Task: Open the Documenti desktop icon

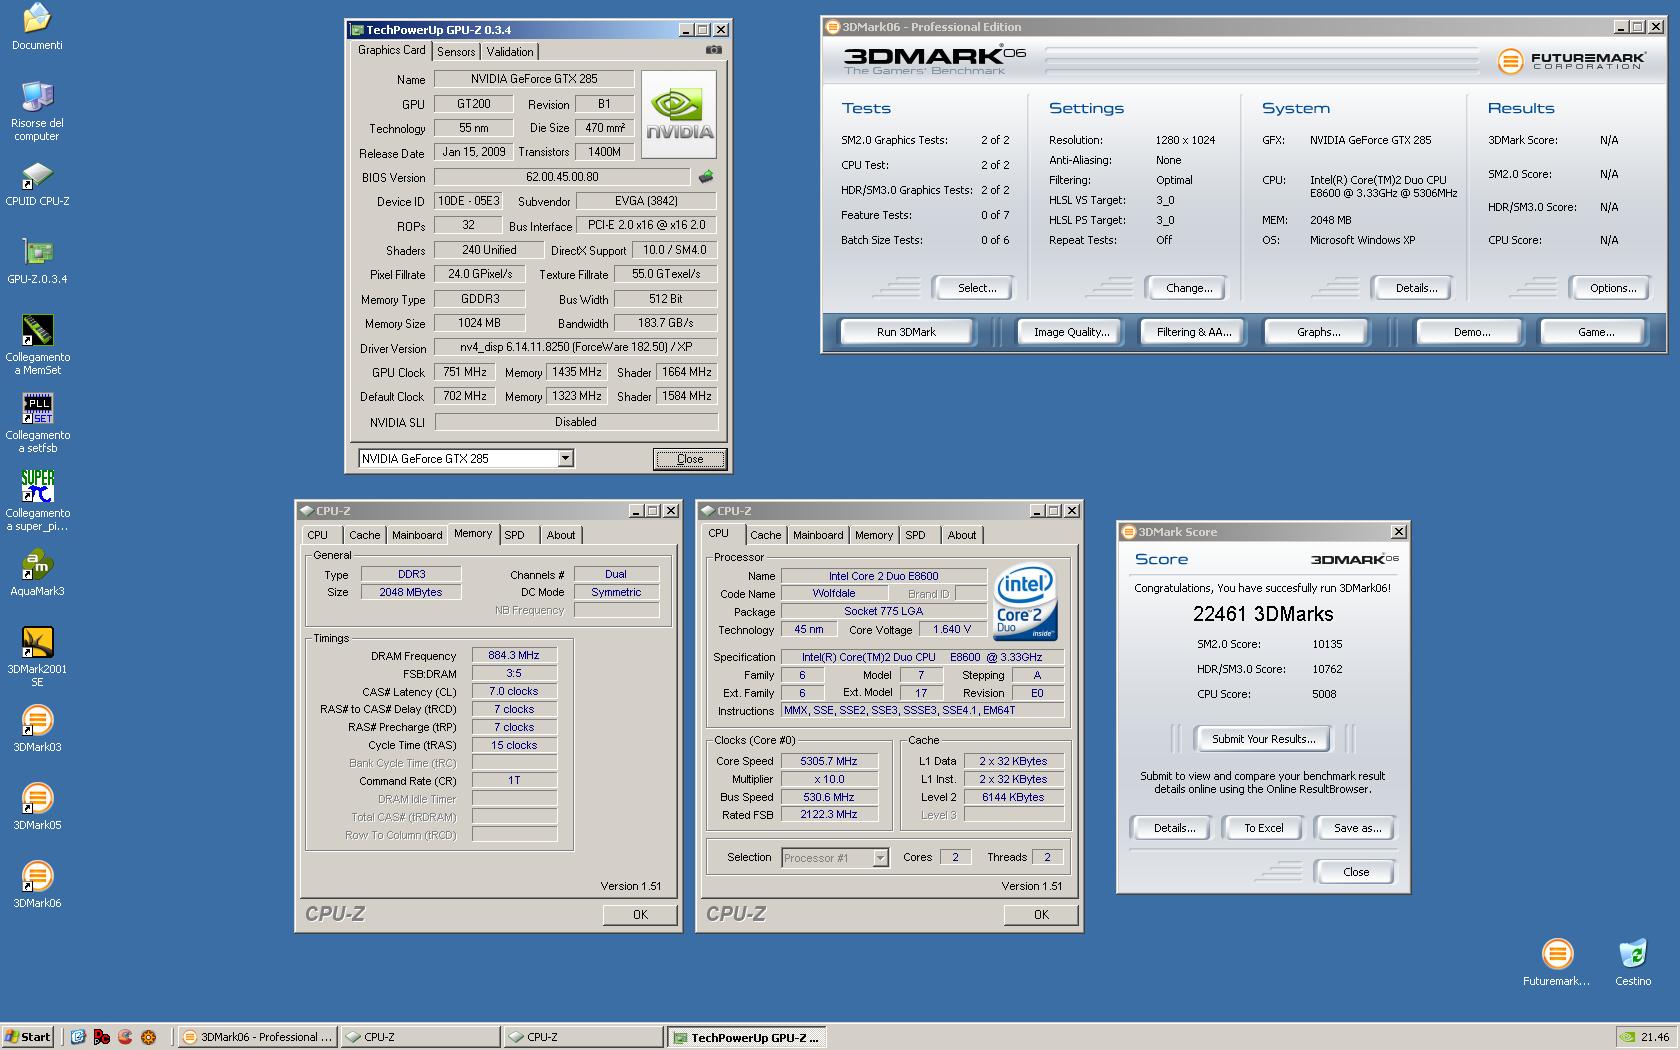Action: (37, 18)
